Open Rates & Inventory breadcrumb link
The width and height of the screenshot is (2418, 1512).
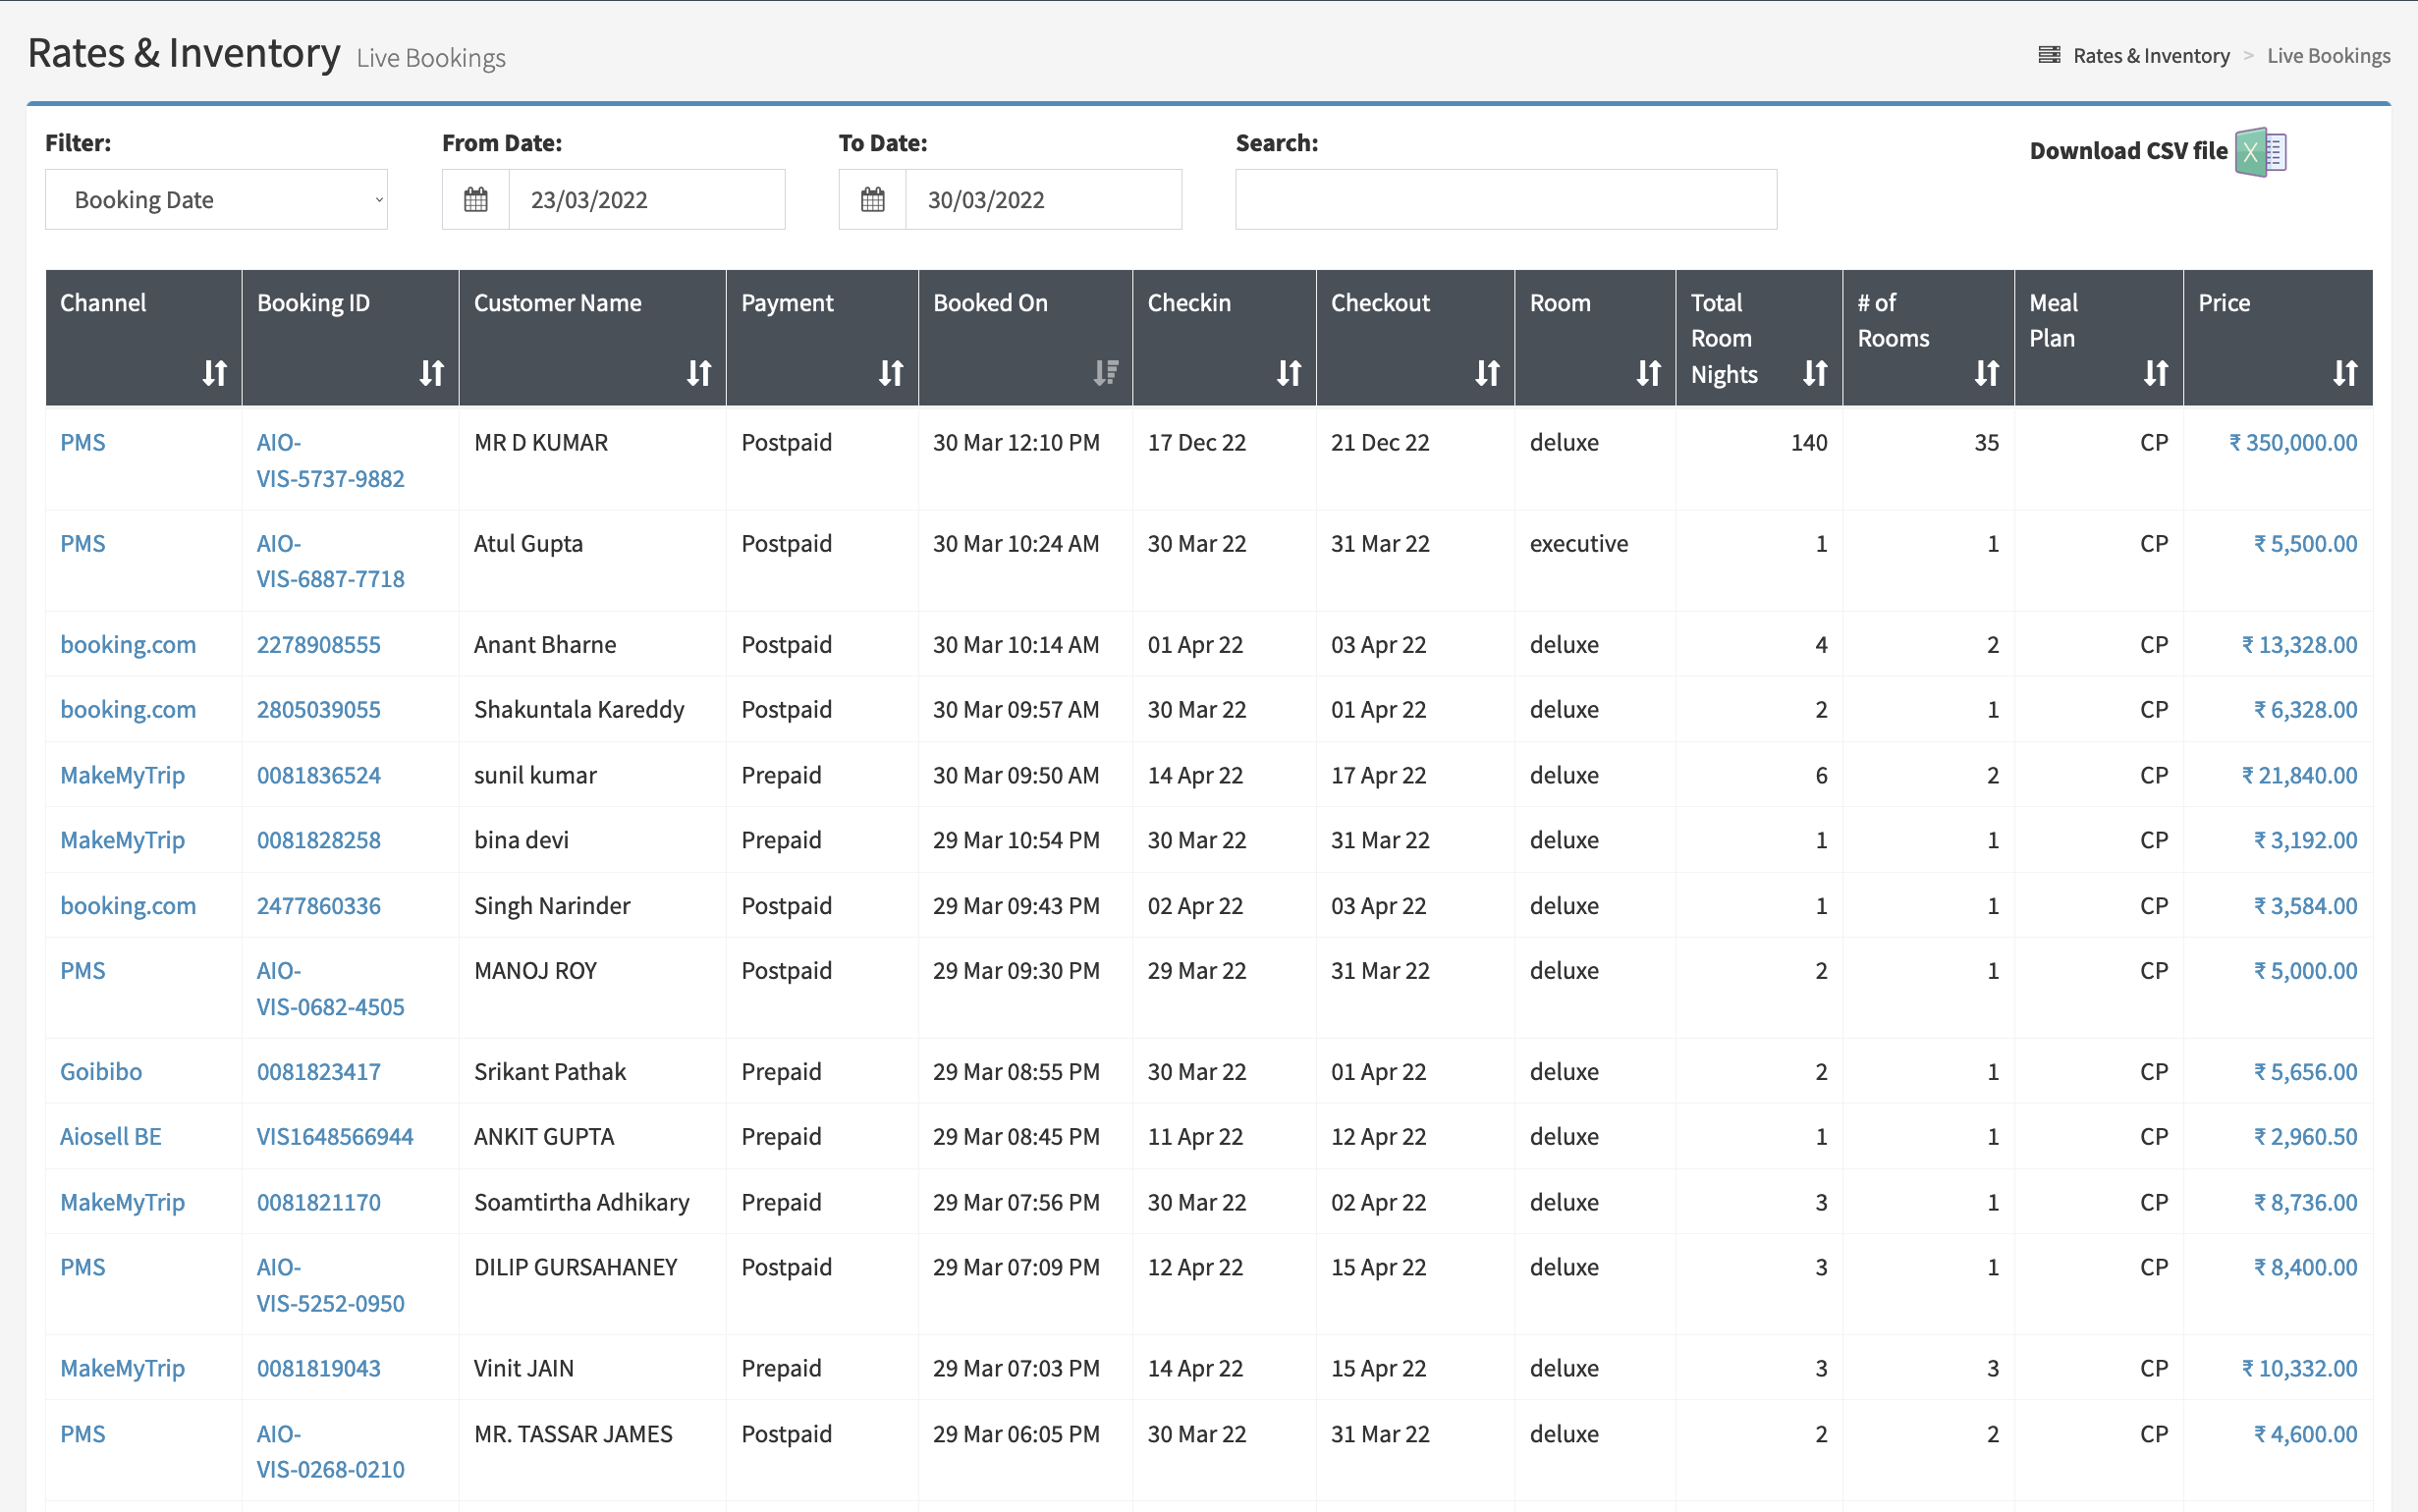[x=2150, y=56]
